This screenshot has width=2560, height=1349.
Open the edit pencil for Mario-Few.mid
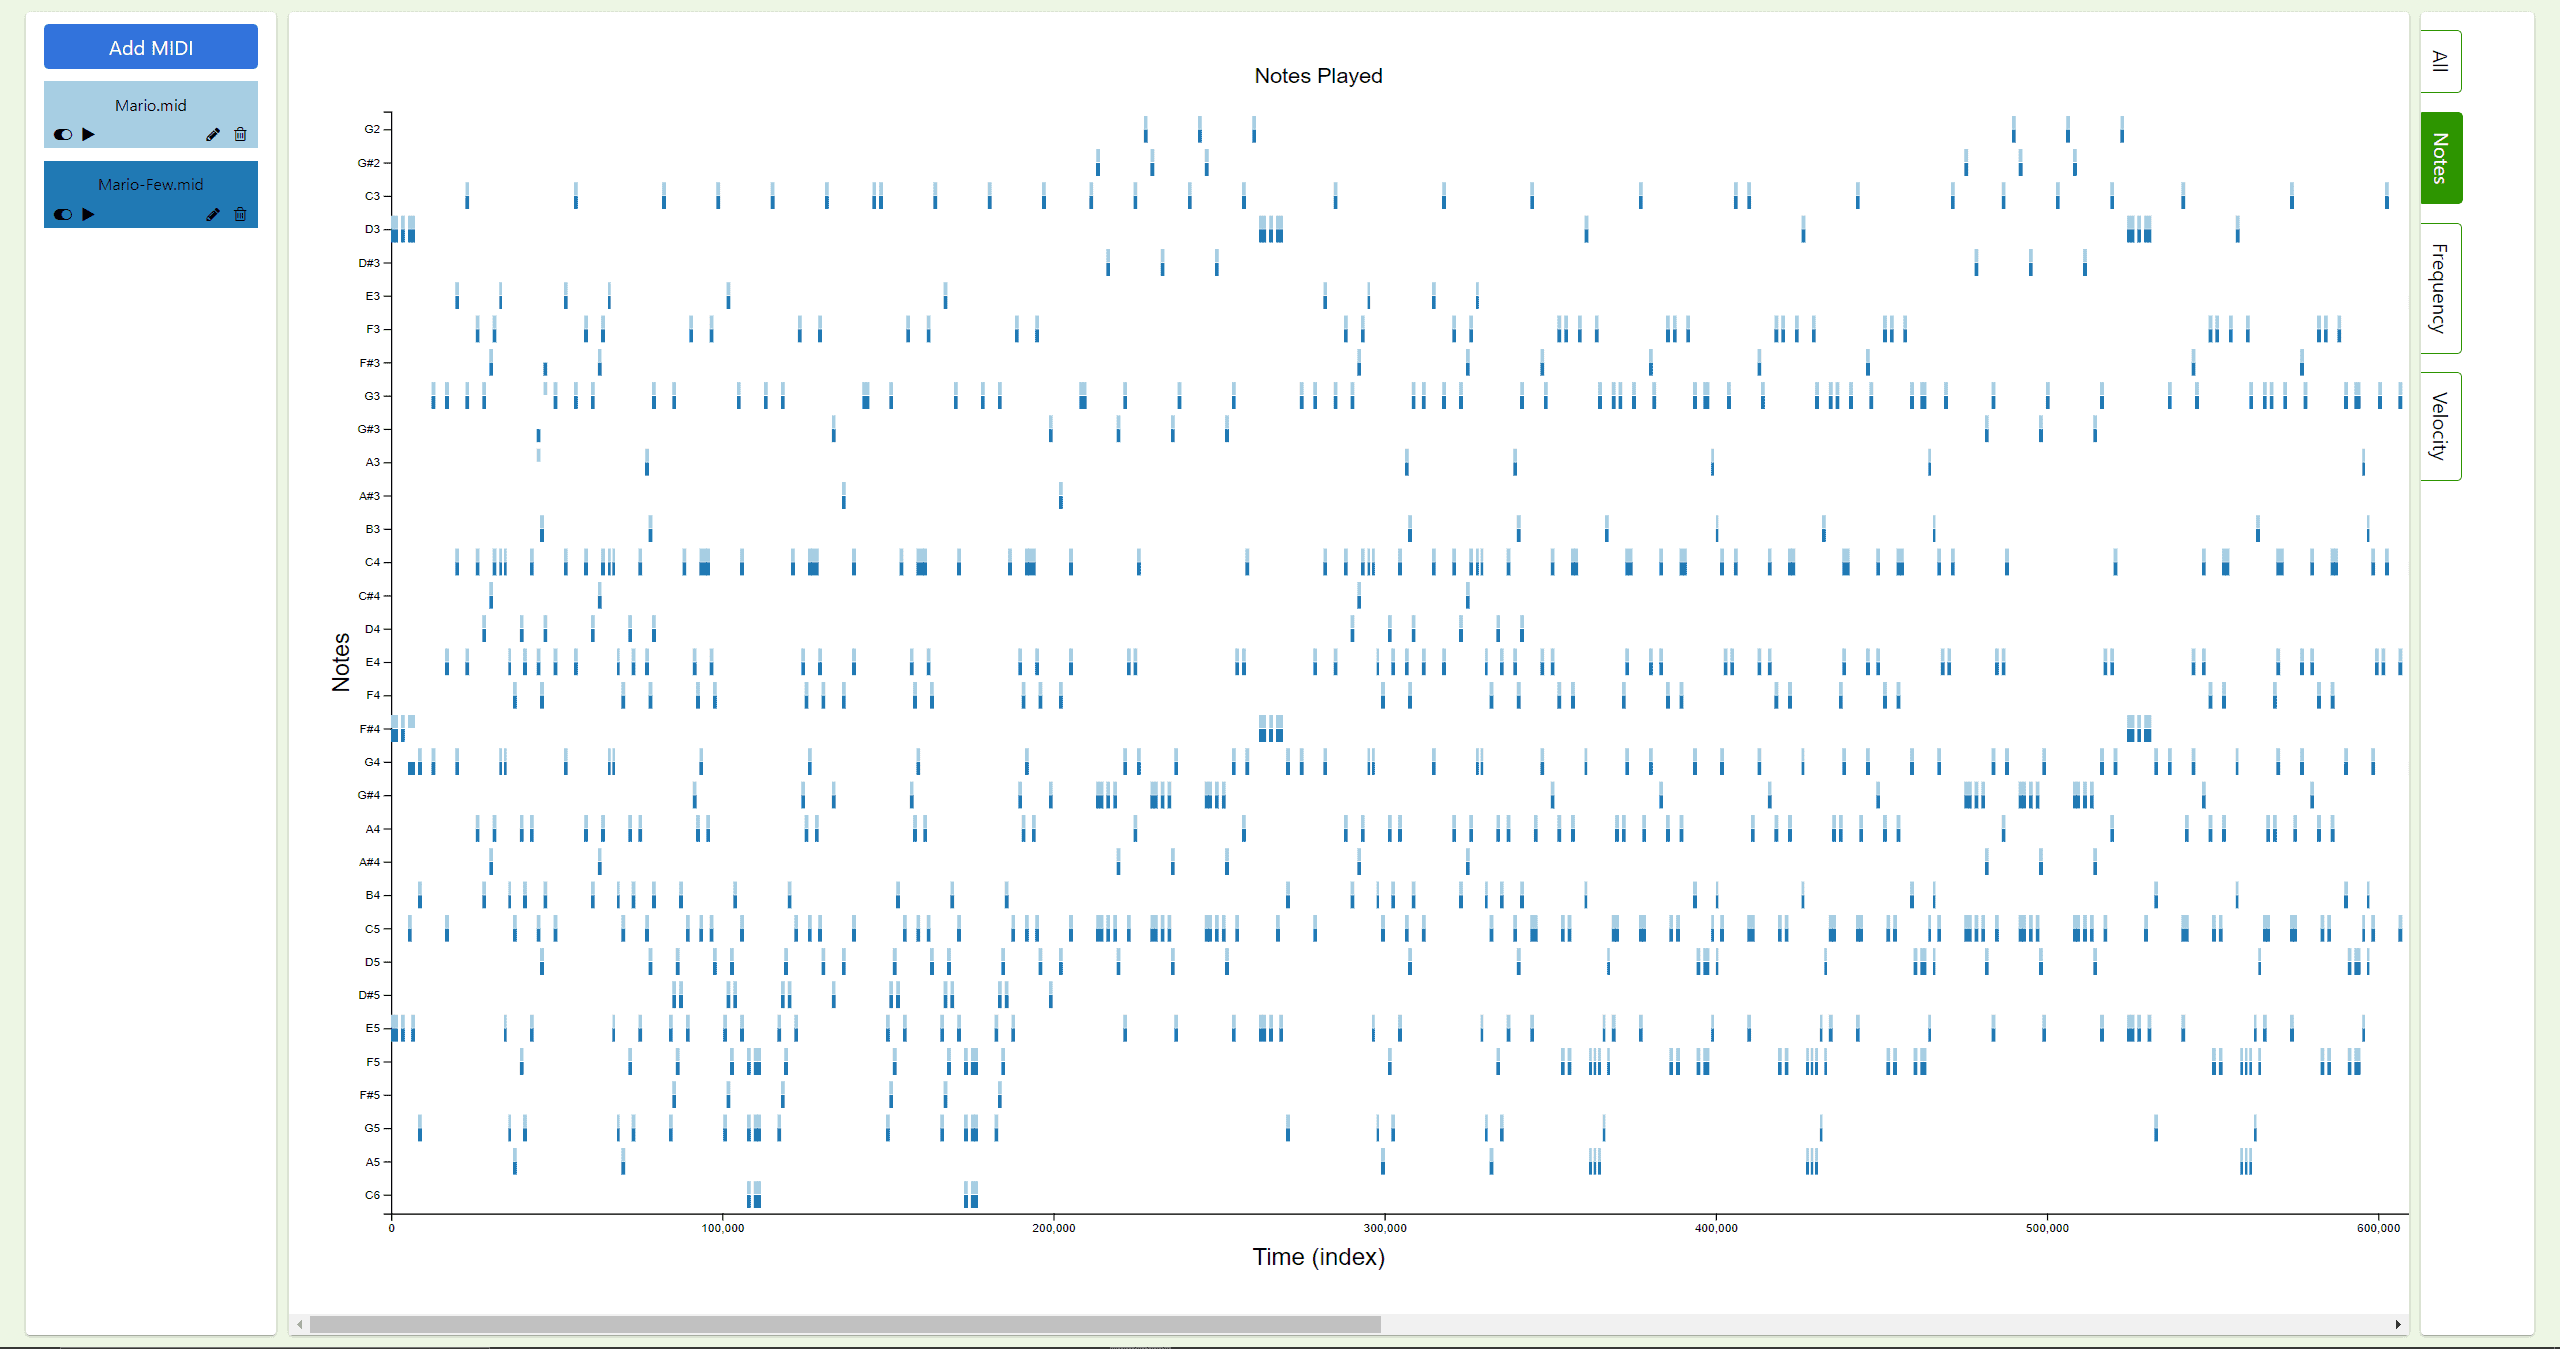click(x=212, y=214)
